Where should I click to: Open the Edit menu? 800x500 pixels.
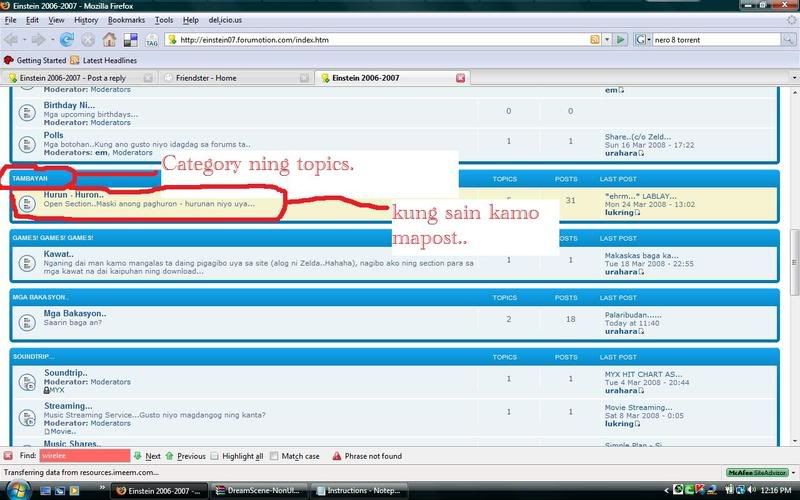tap(32, 20)
